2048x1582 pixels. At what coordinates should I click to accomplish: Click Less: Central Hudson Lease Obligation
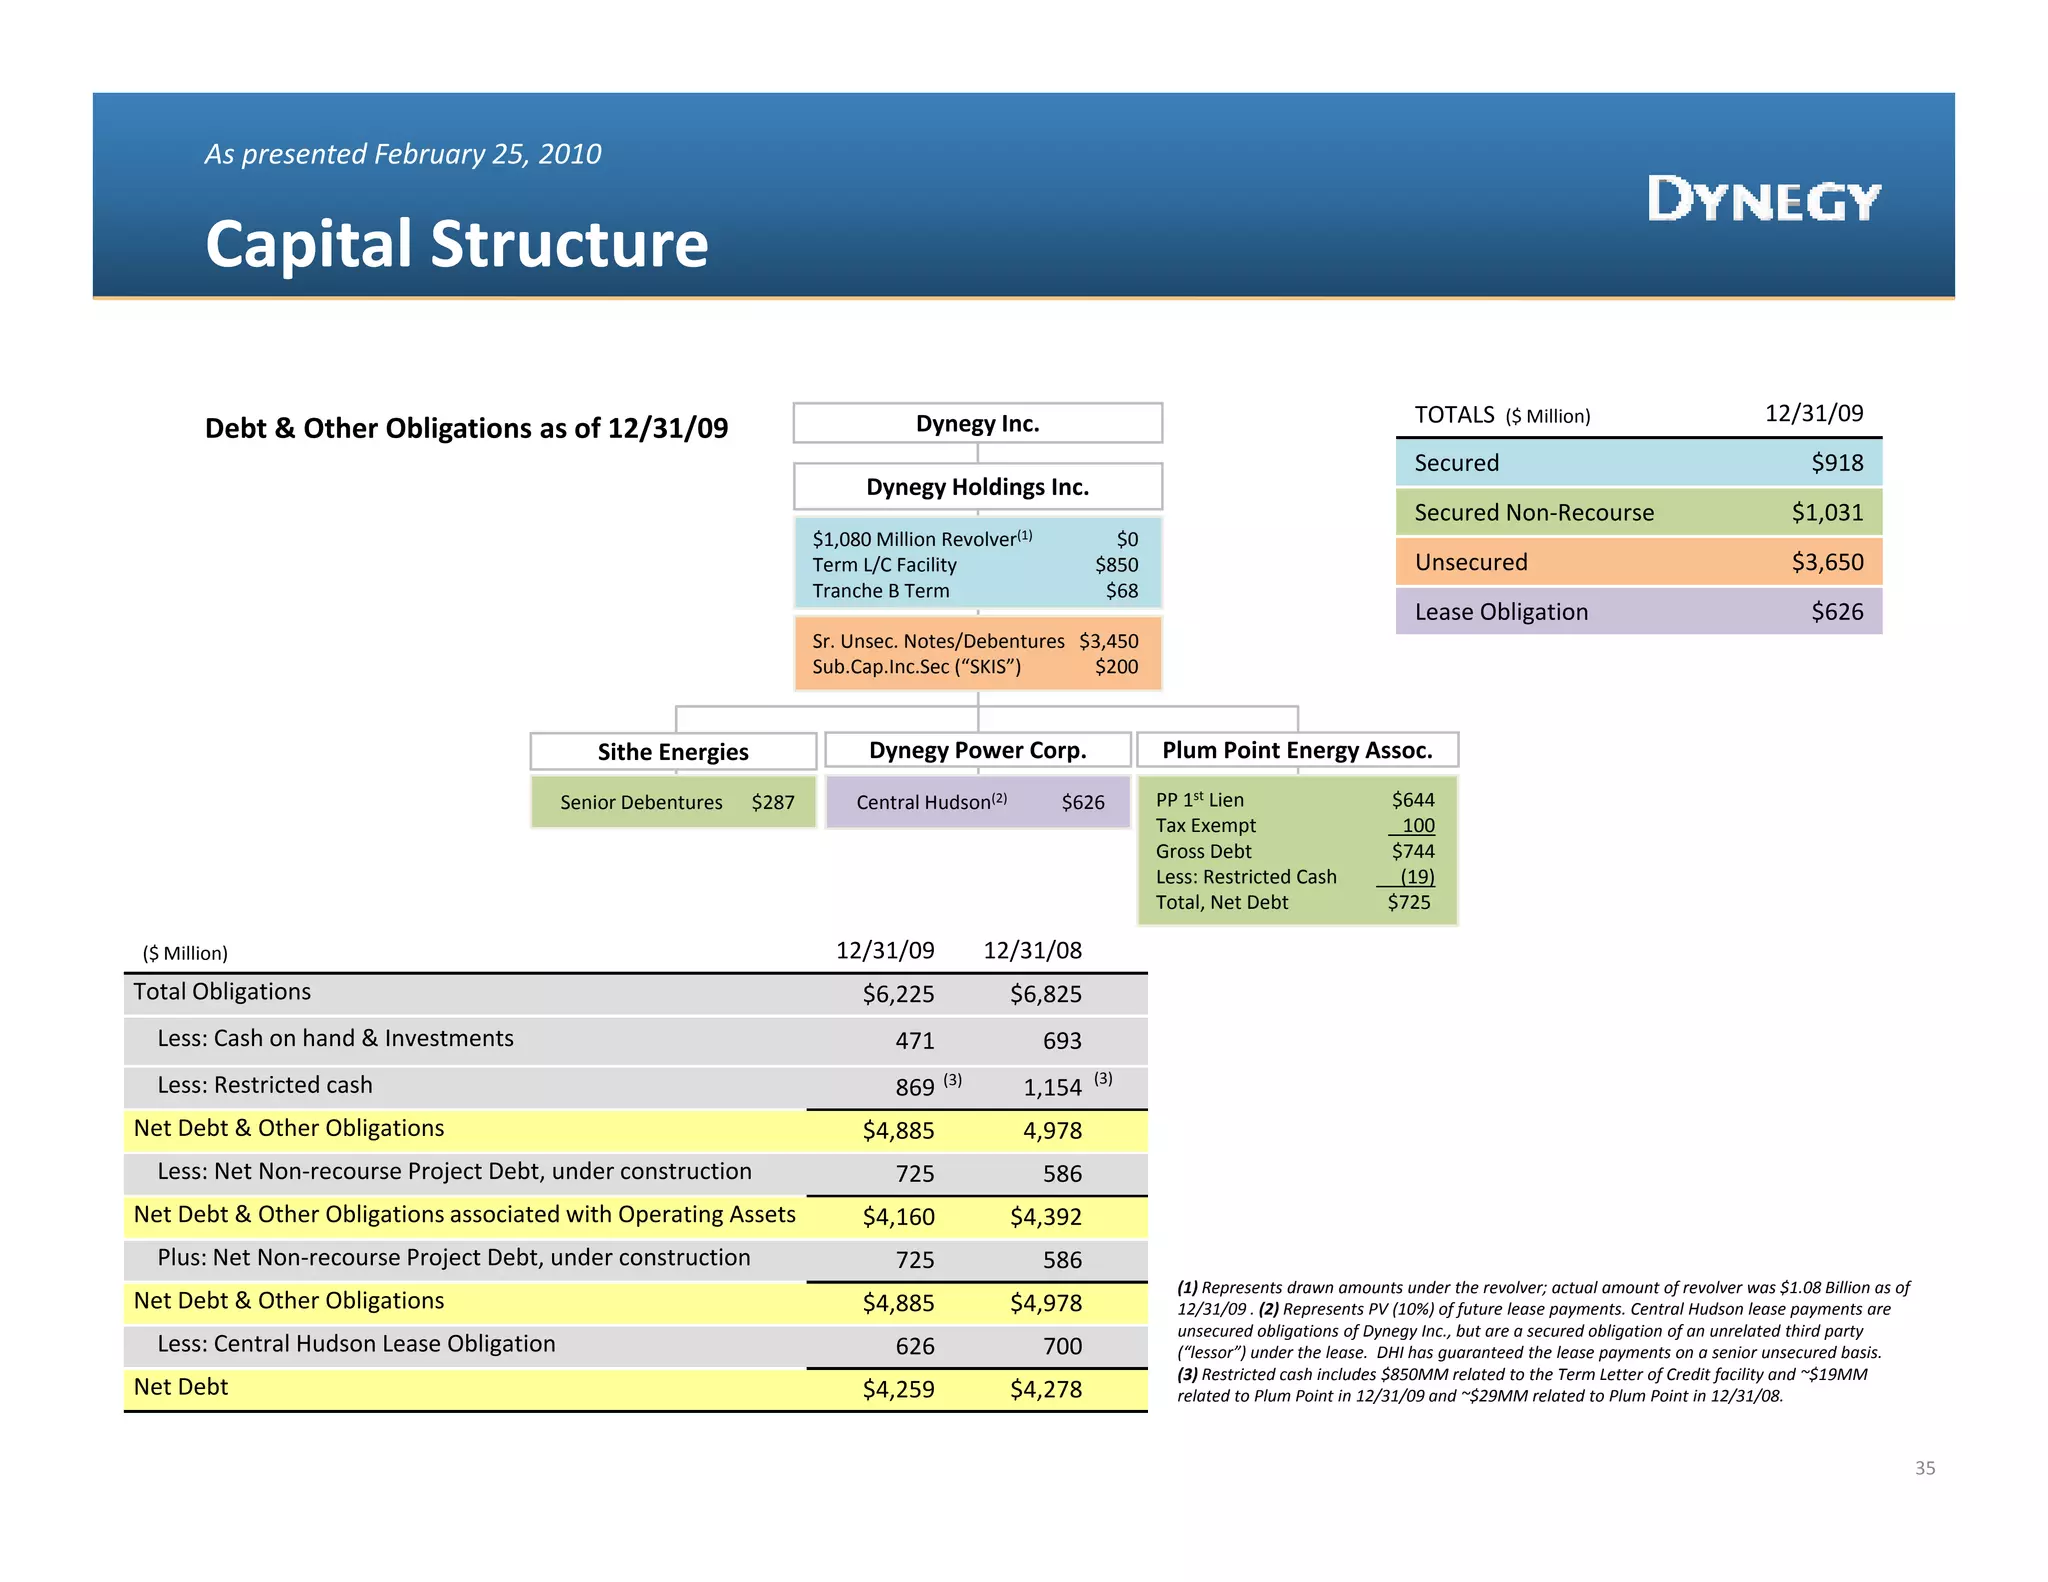pos(356,1344)
